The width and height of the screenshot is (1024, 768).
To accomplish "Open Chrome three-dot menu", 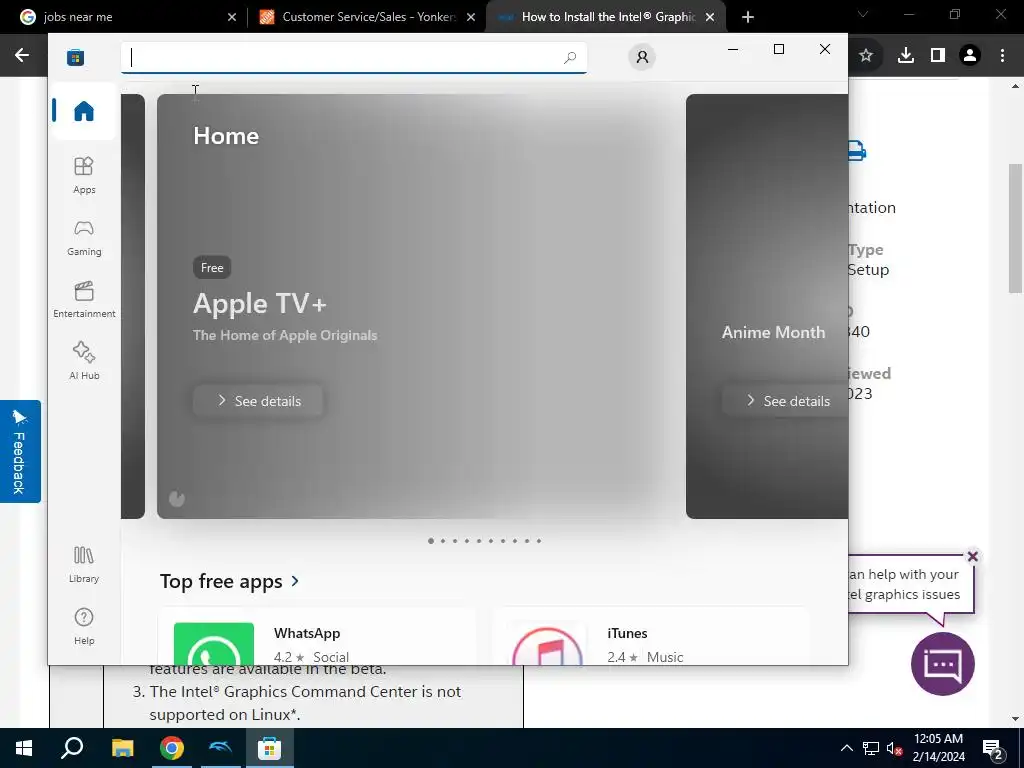I will click(x=1002, y=56).
